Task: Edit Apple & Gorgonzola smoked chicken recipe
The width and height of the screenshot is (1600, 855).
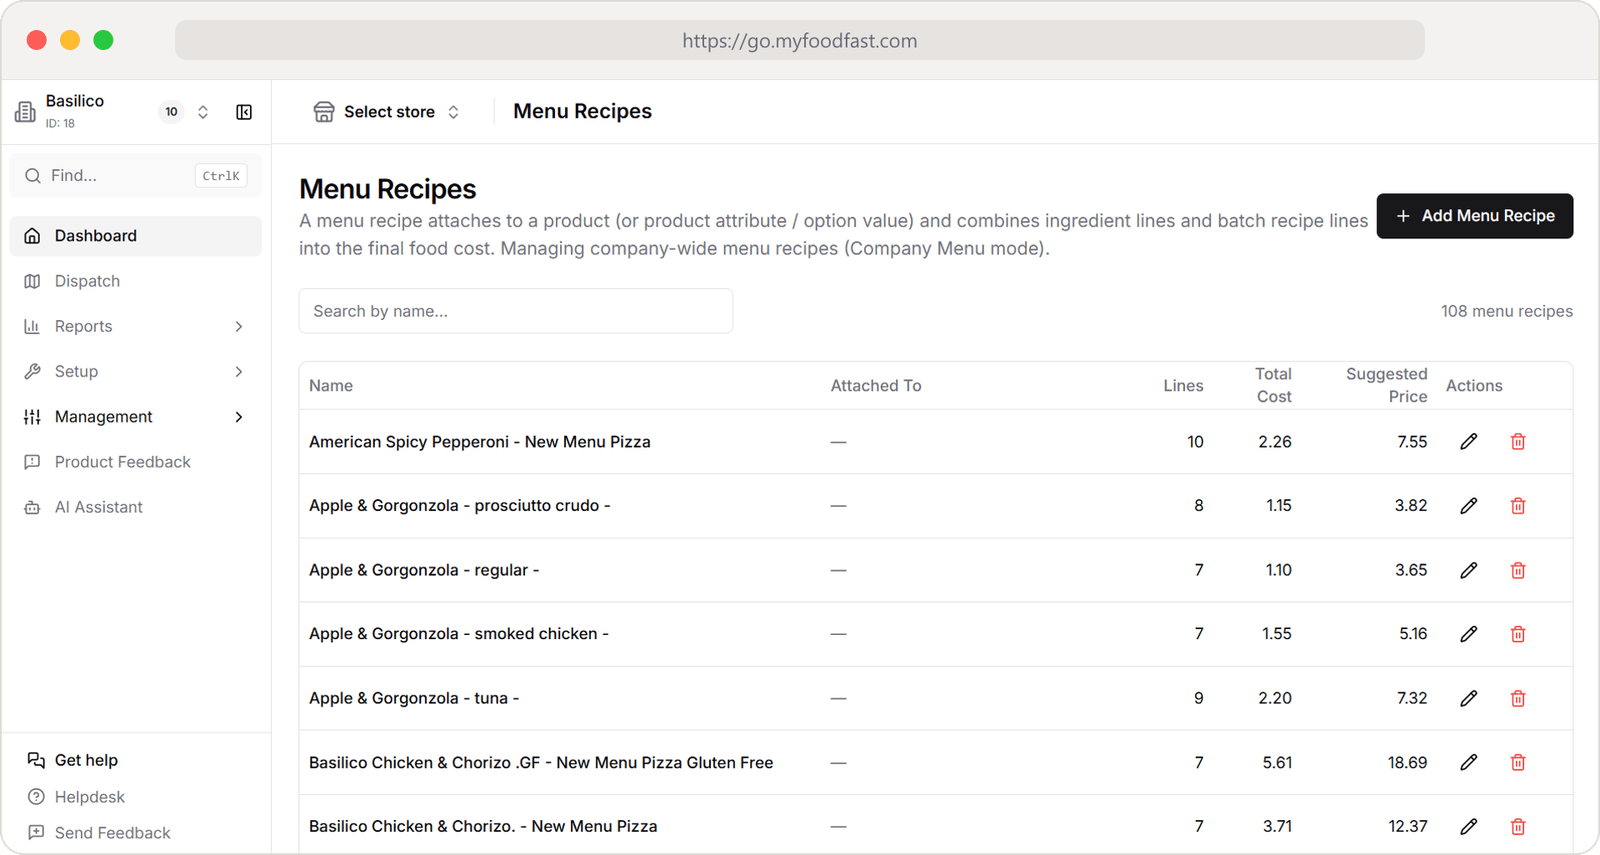Action: [x=1468, y=634]
